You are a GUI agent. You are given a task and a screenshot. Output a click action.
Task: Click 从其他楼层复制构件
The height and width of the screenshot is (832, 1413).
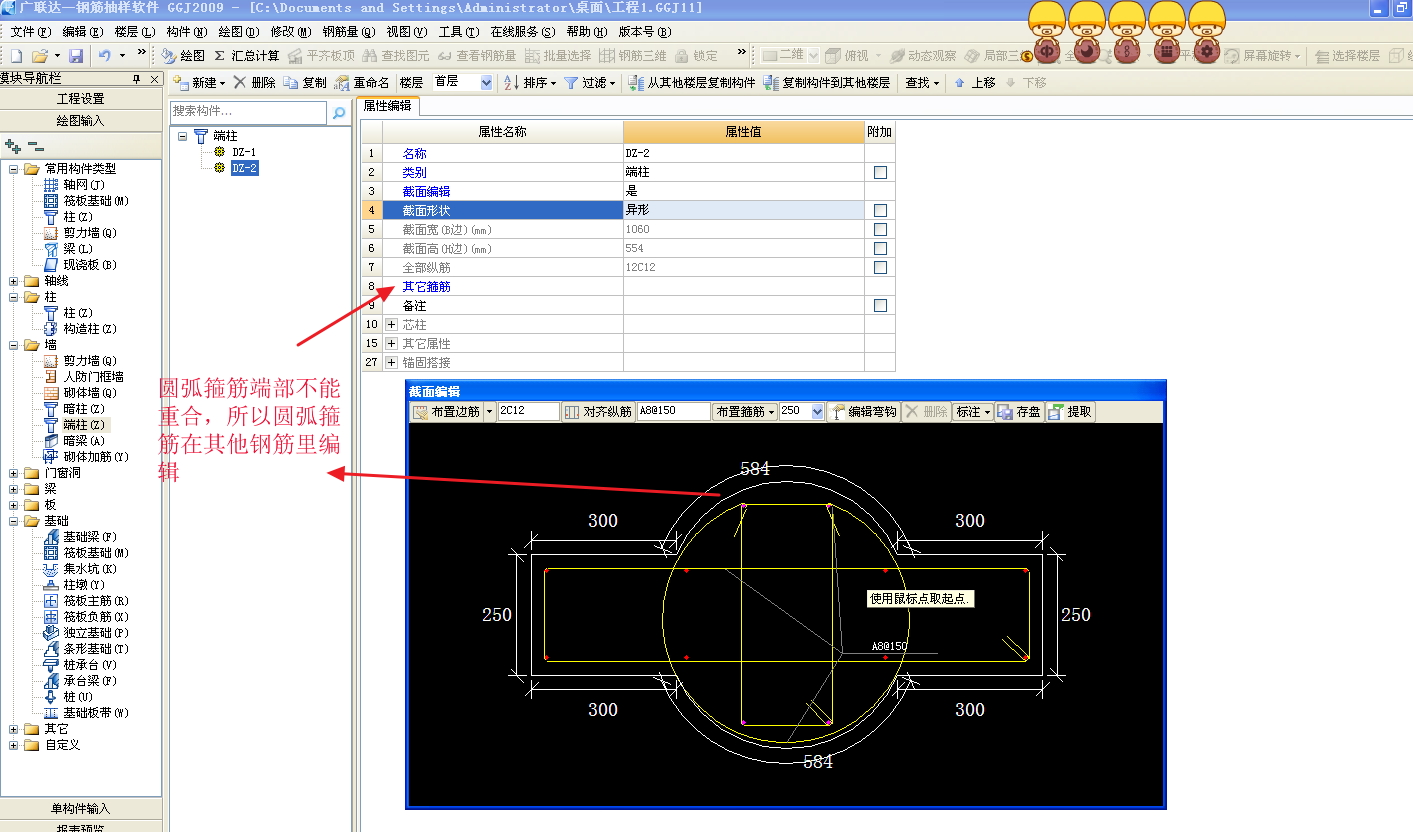[x=692, y=83]
